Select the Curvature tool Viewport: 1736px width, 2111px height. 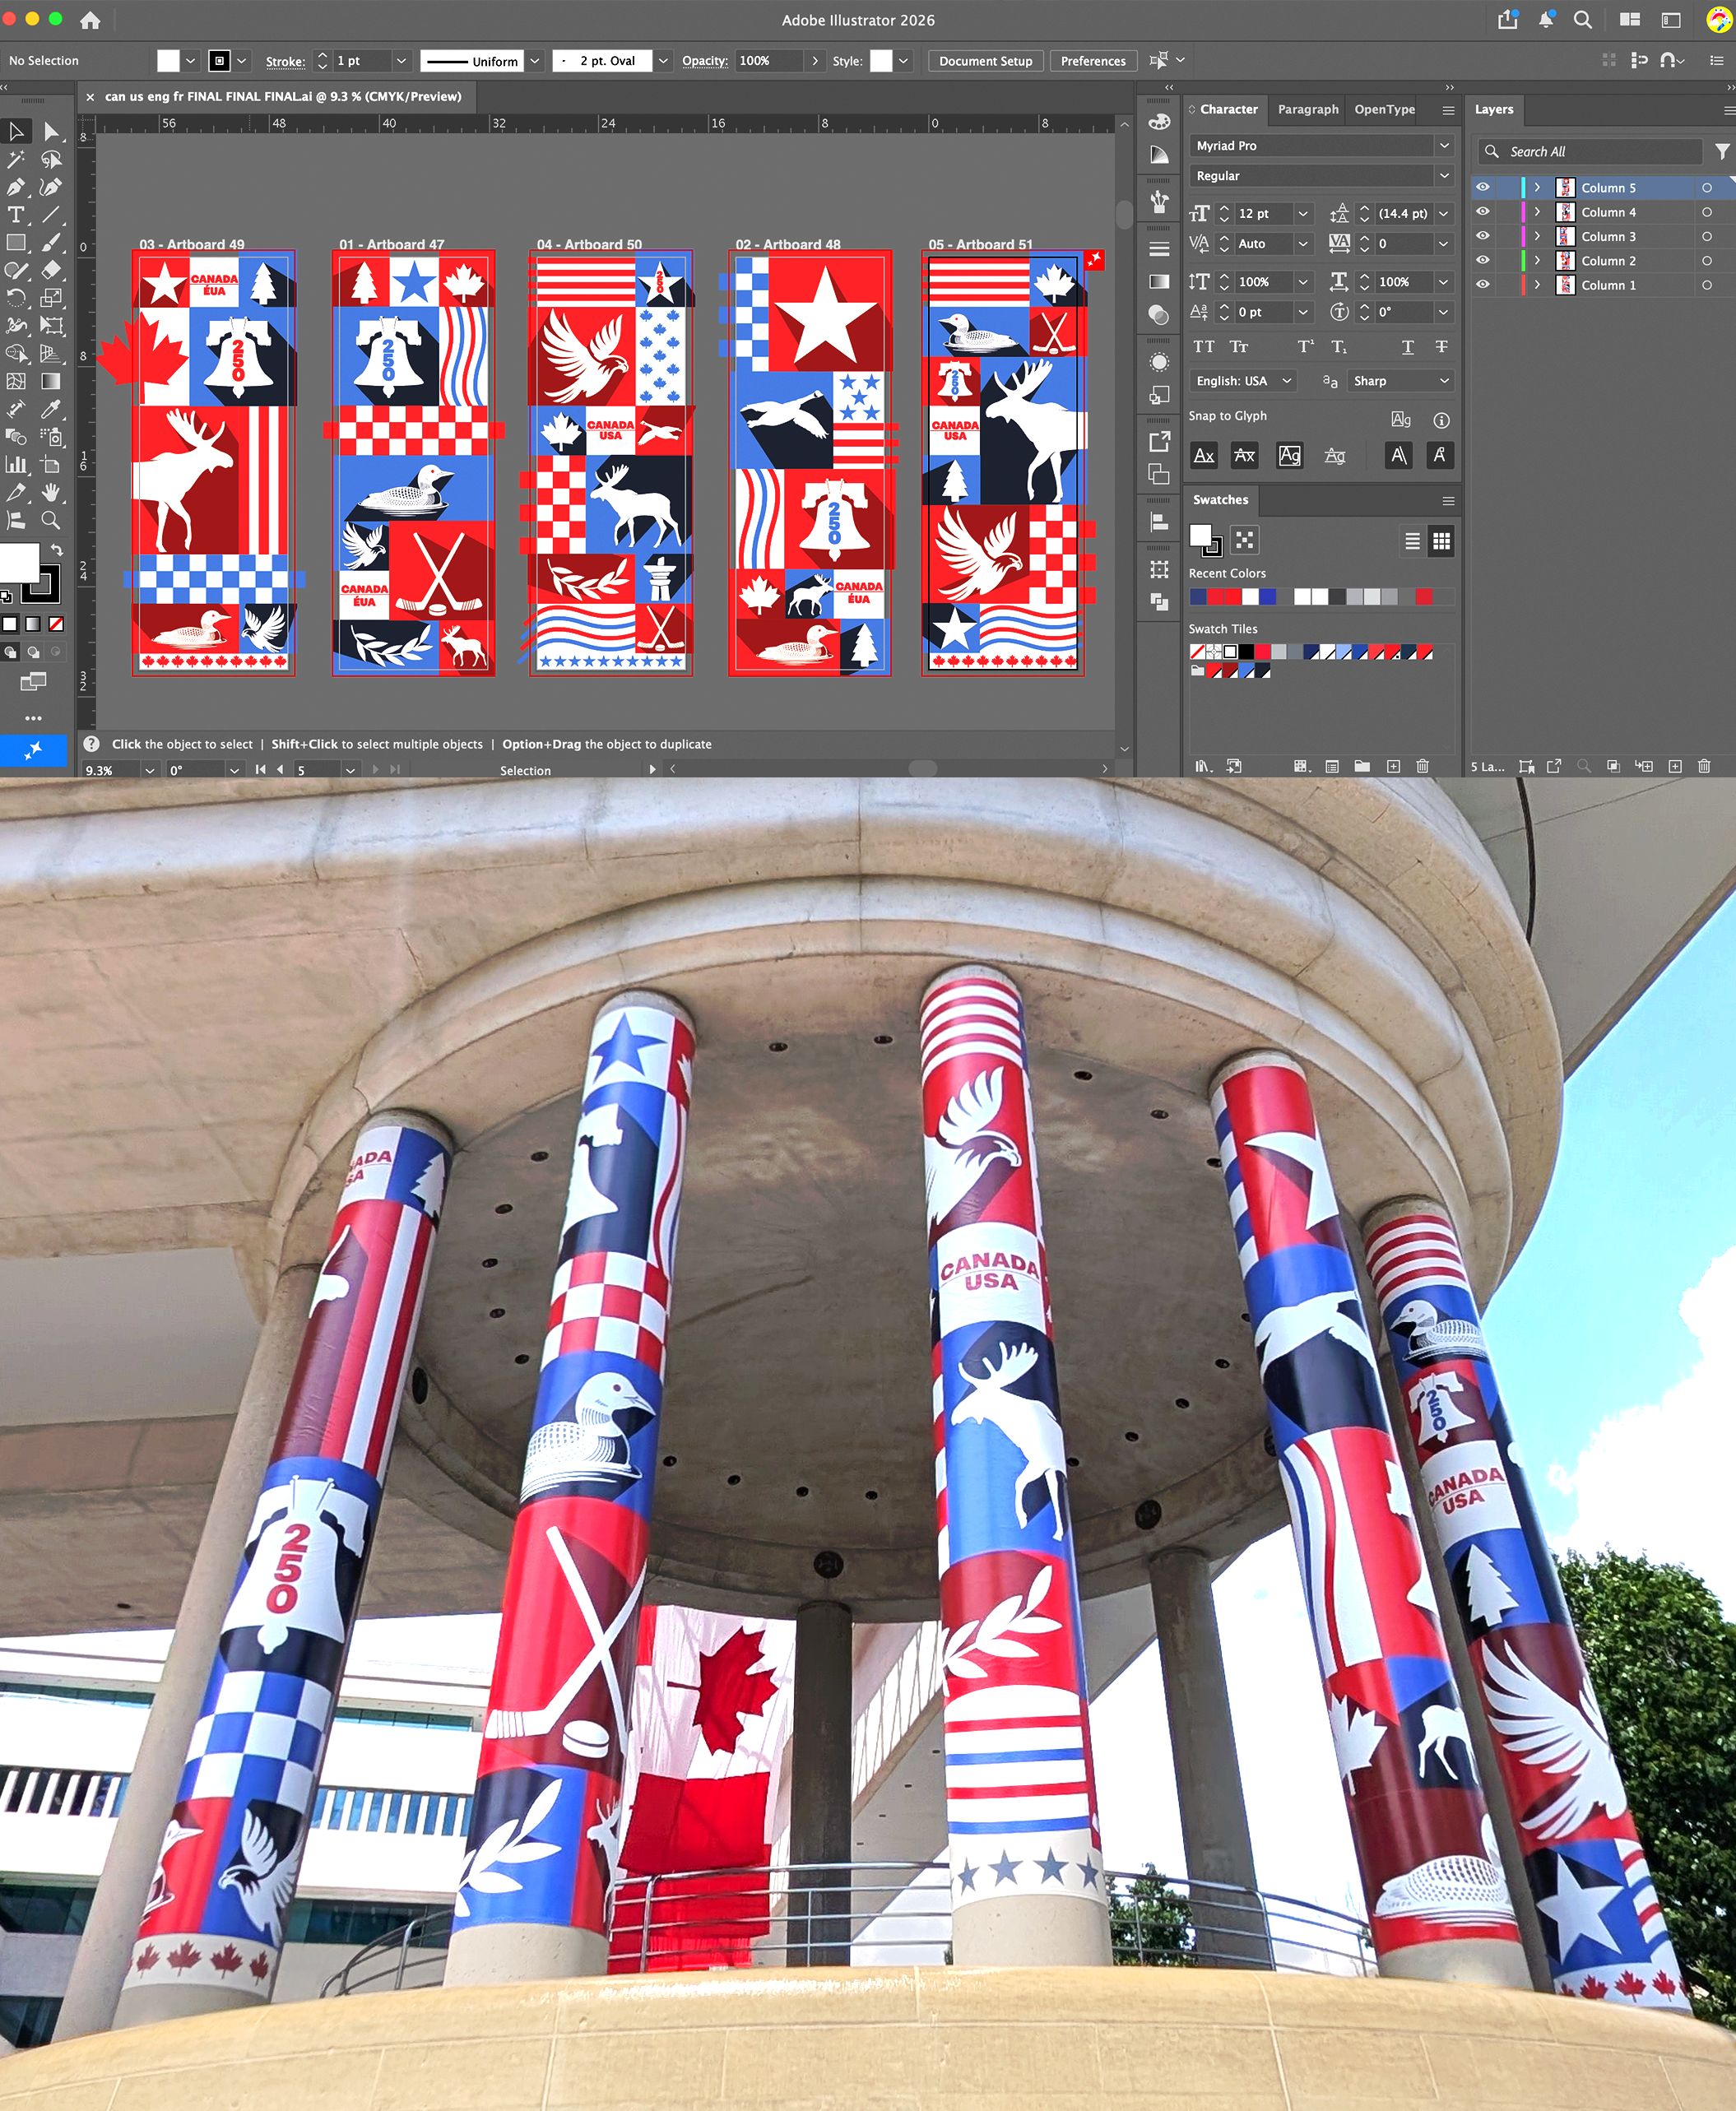[x=52, y=187]
